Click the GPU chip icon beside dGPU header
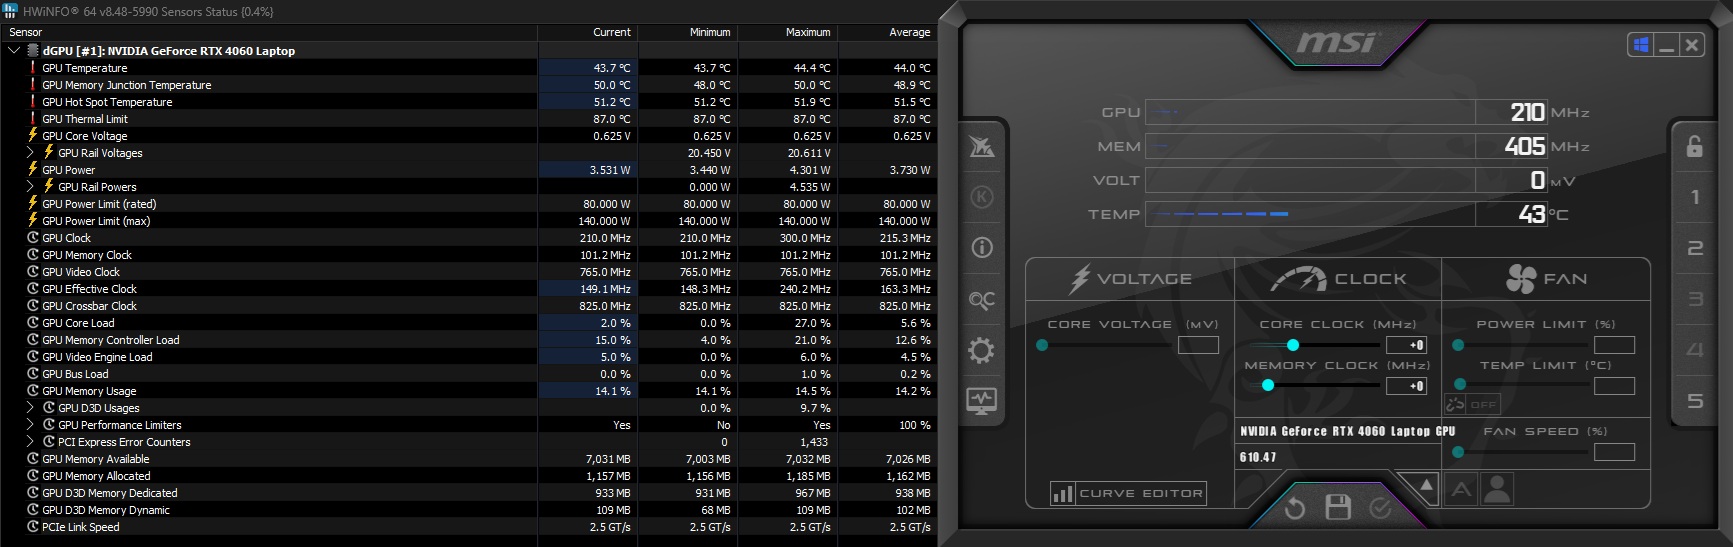 [x=33, y=51]
